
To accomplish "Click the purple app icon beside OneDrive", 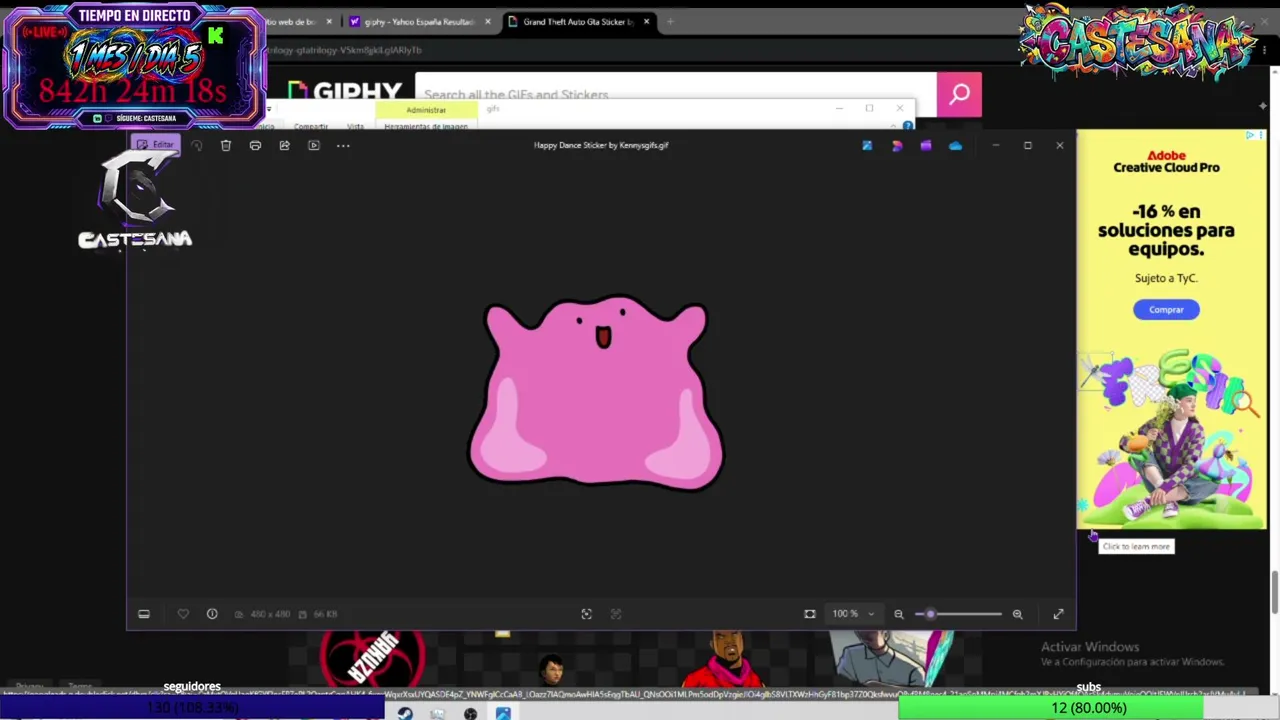I will (x=926, y=146).
